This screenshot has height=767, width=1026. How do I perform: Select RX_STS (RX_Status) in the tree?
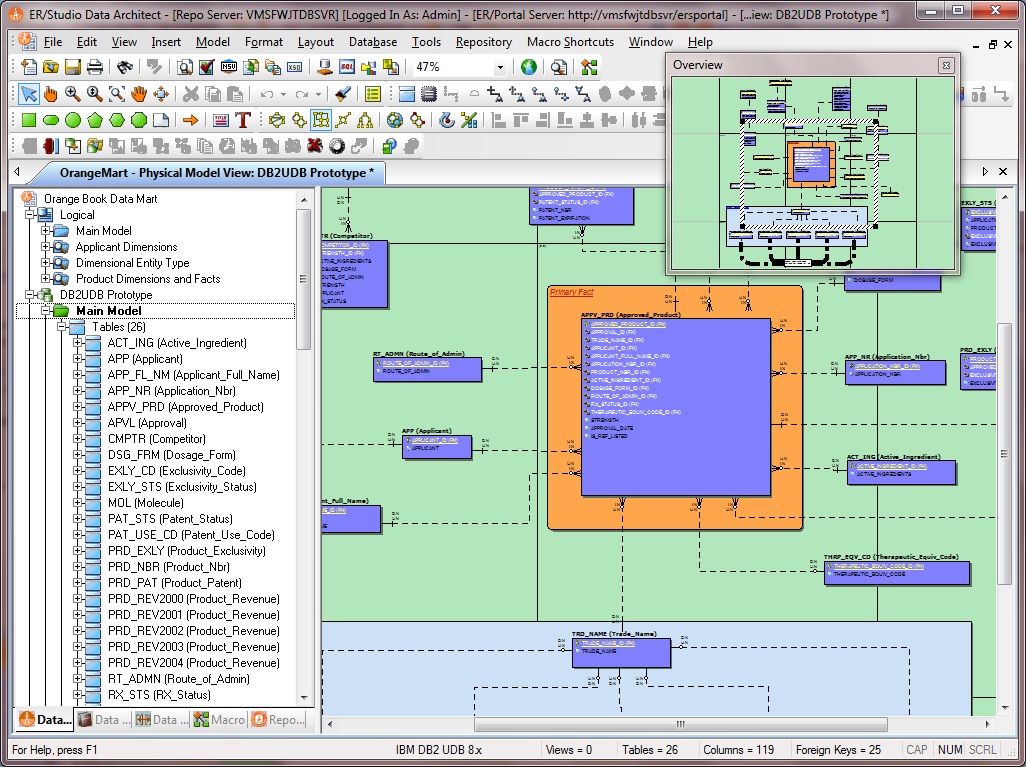tap(159, 694)
